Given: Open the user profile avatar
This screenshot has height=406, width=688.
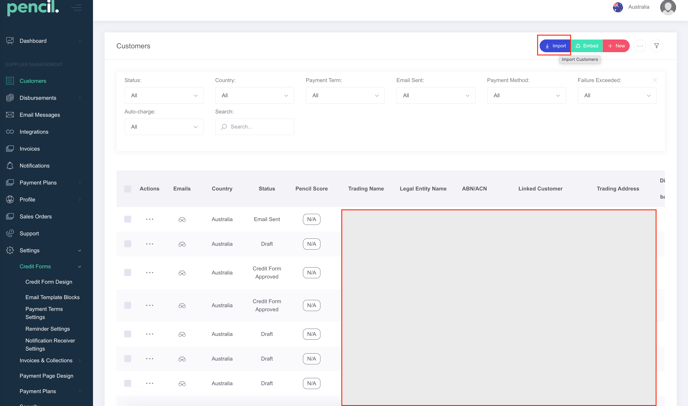Looking at the screenshot, I should point(668,7).
